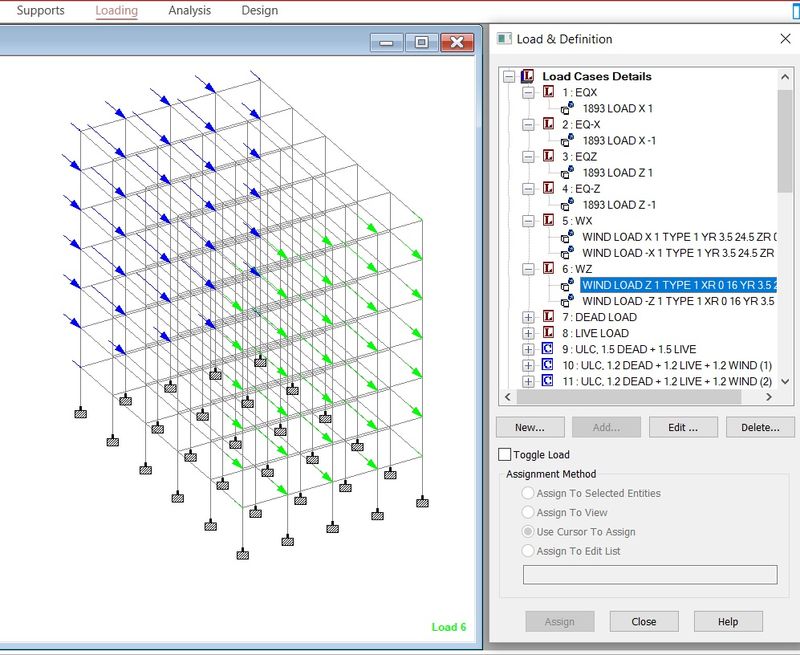Click the load case icon beside 5 : WX

(x=548, y=220)
